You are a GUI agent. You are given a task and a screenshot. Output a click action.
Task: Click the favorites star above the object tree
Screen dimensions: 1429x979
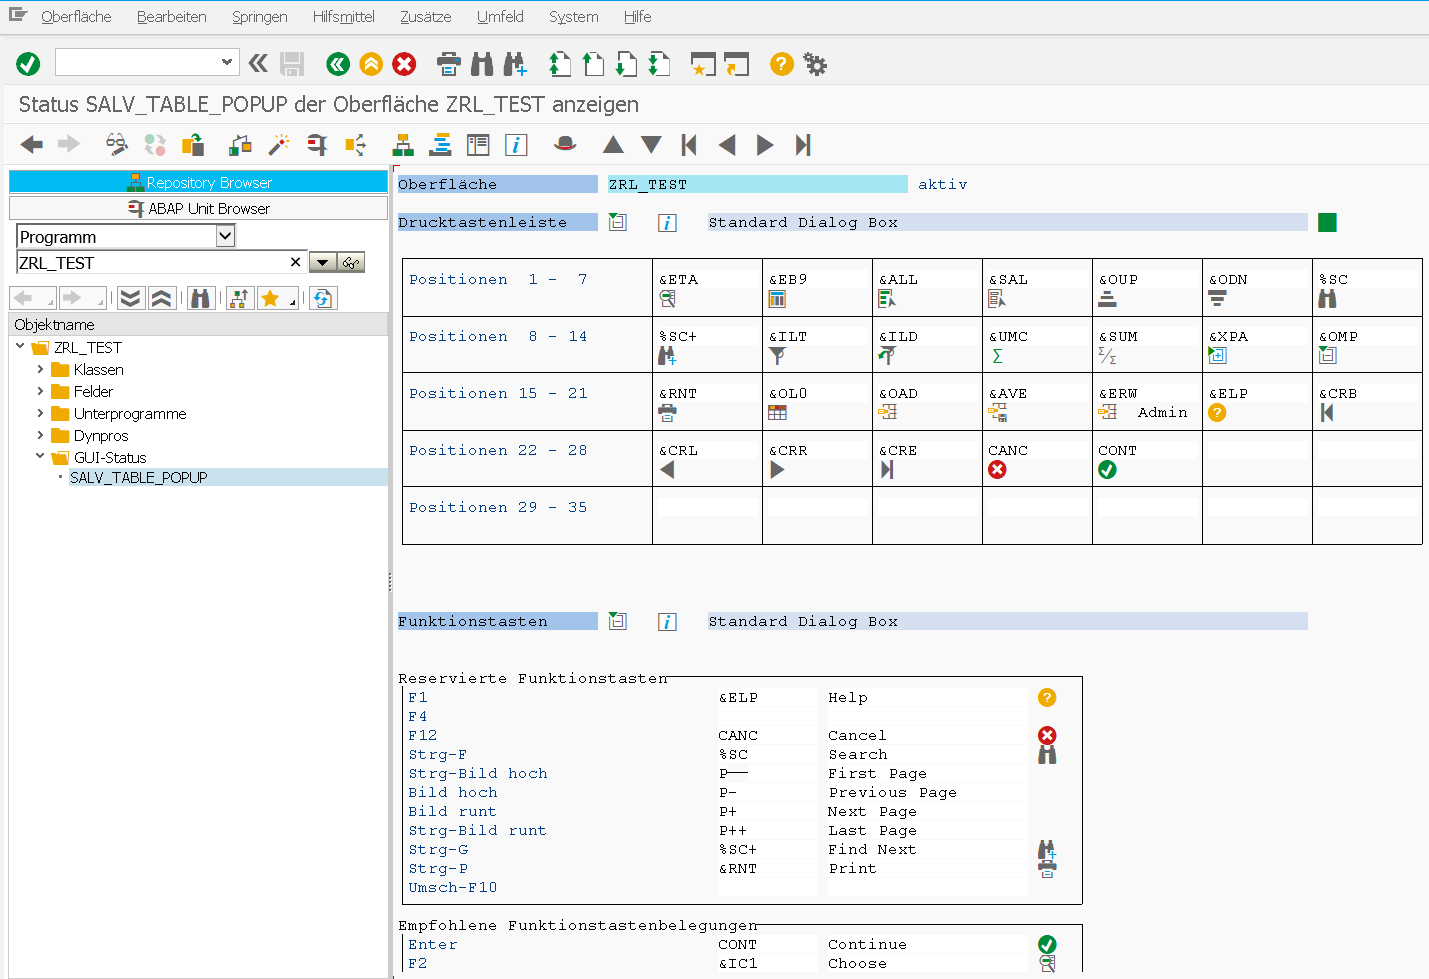tap(270, 298)
